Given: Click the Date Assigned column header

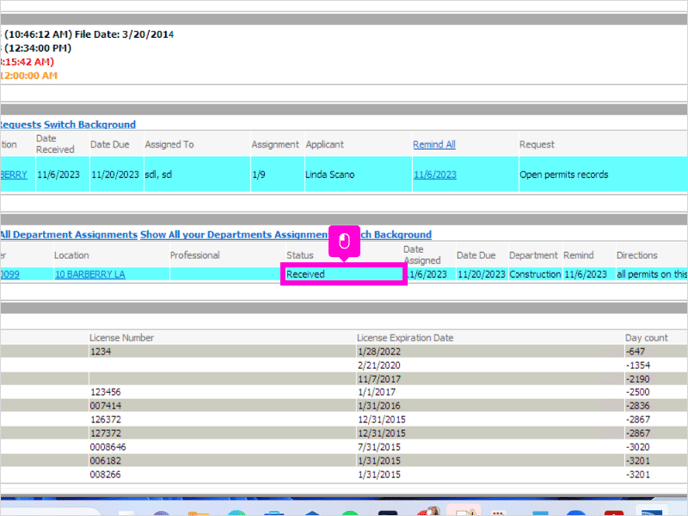Looking at the screenshot, I should pos(422,255).
